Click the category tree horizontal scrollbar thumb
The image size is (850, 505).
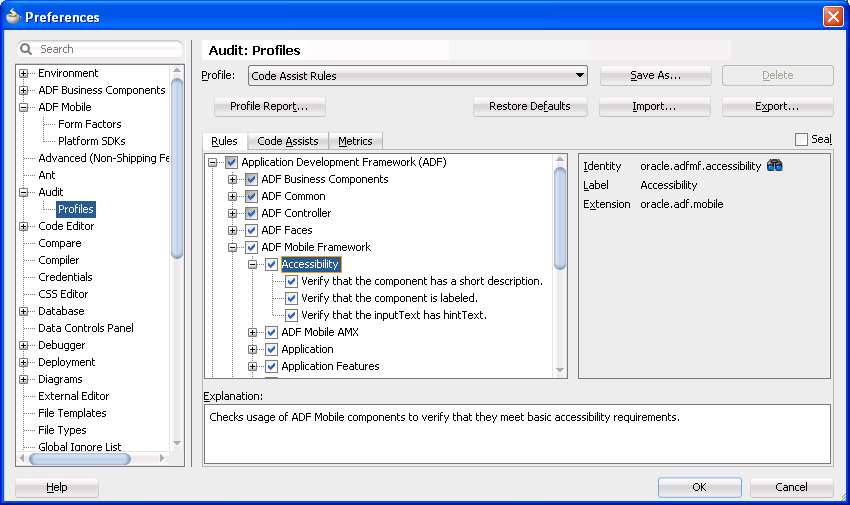pyautogui.click(x=80, y=459)
